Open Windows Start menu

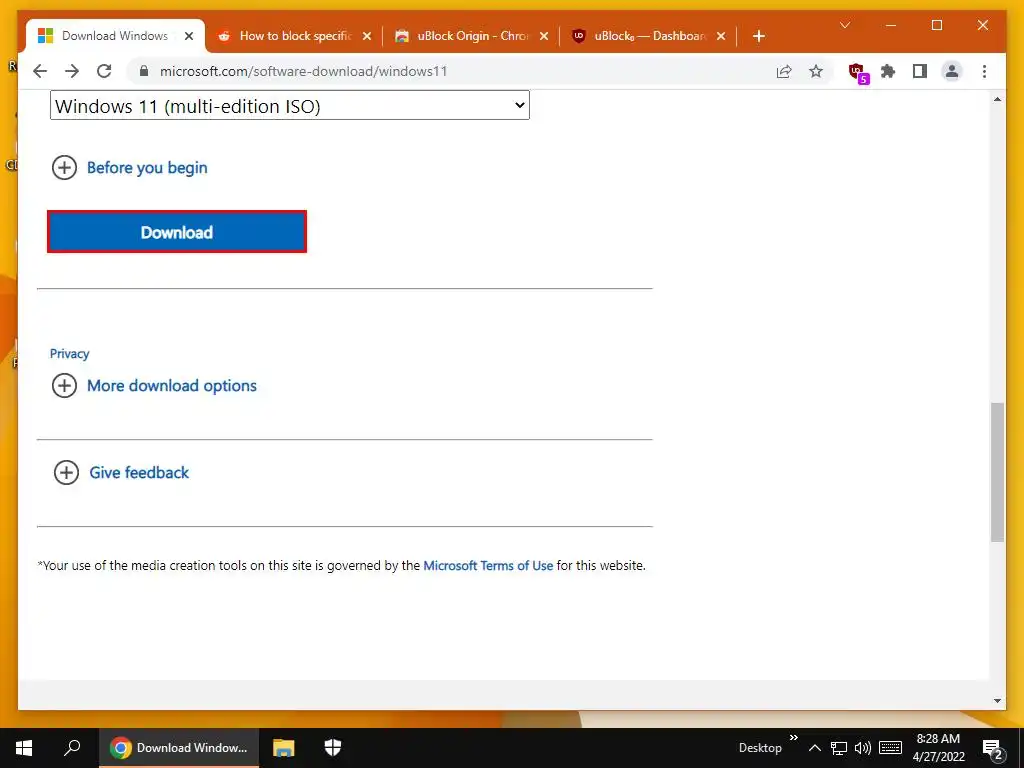tap(24, 748)
